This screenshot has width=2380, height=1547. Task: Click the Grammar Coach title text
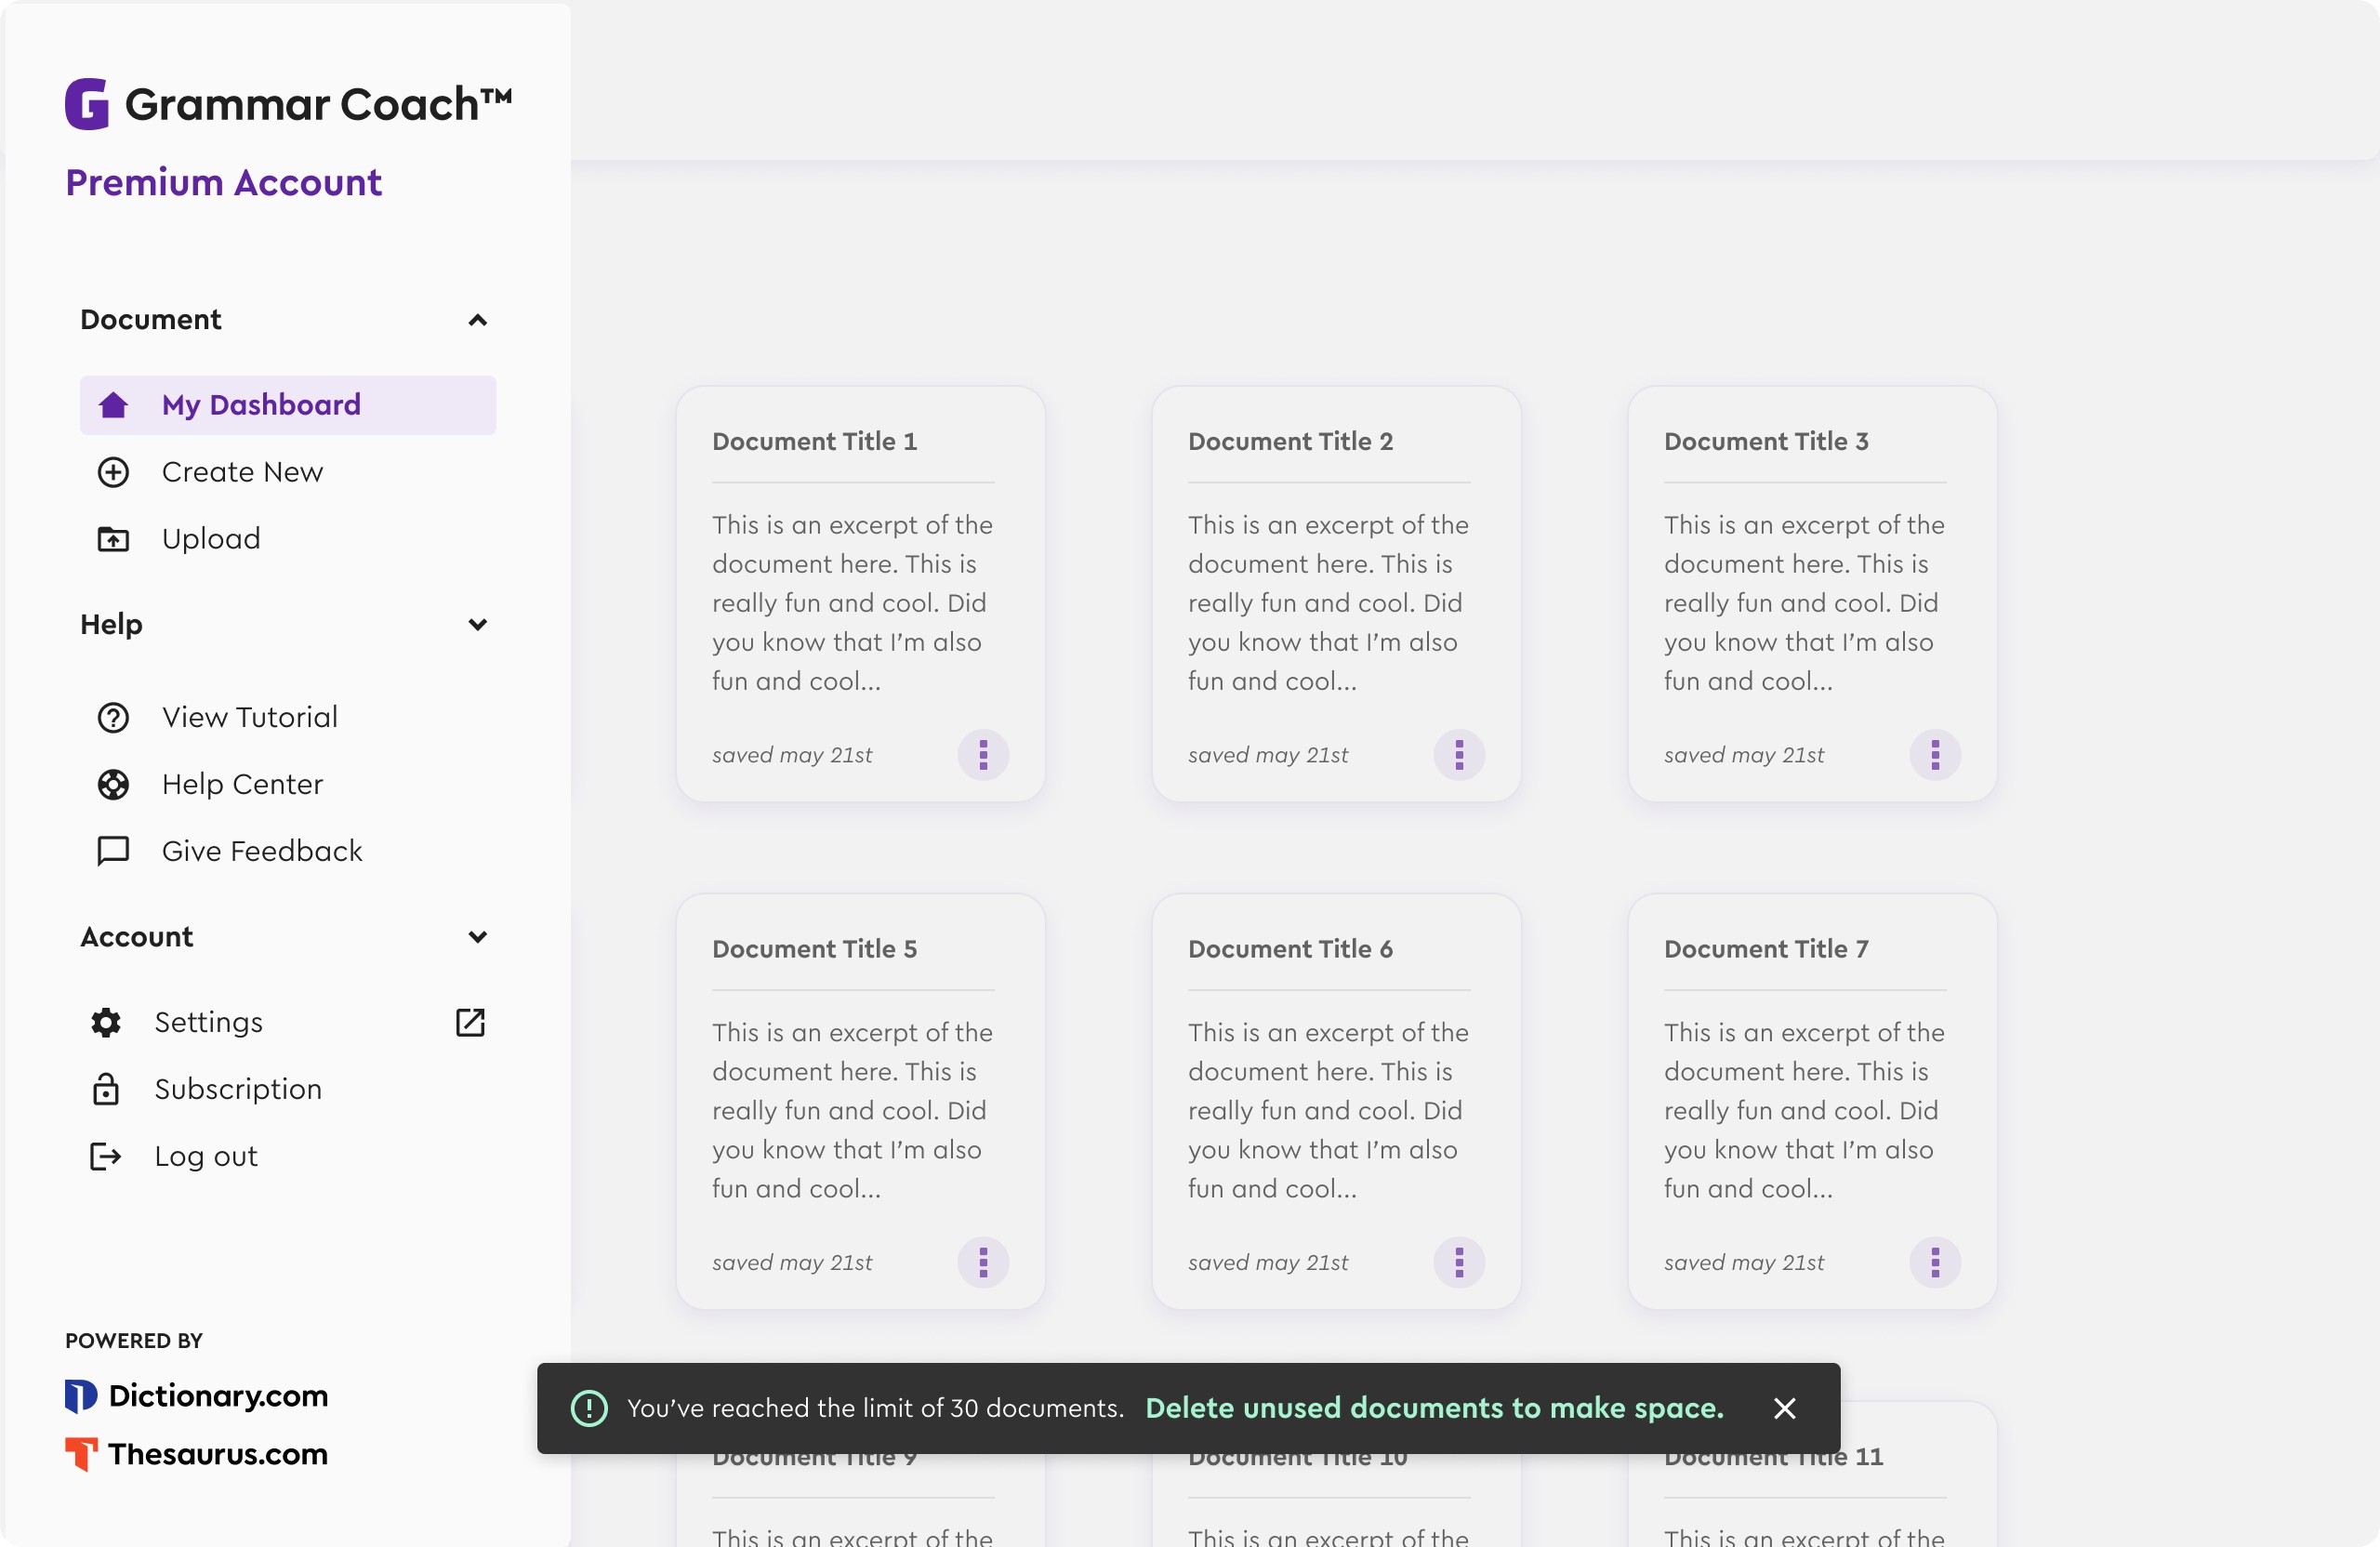[318, 104]
